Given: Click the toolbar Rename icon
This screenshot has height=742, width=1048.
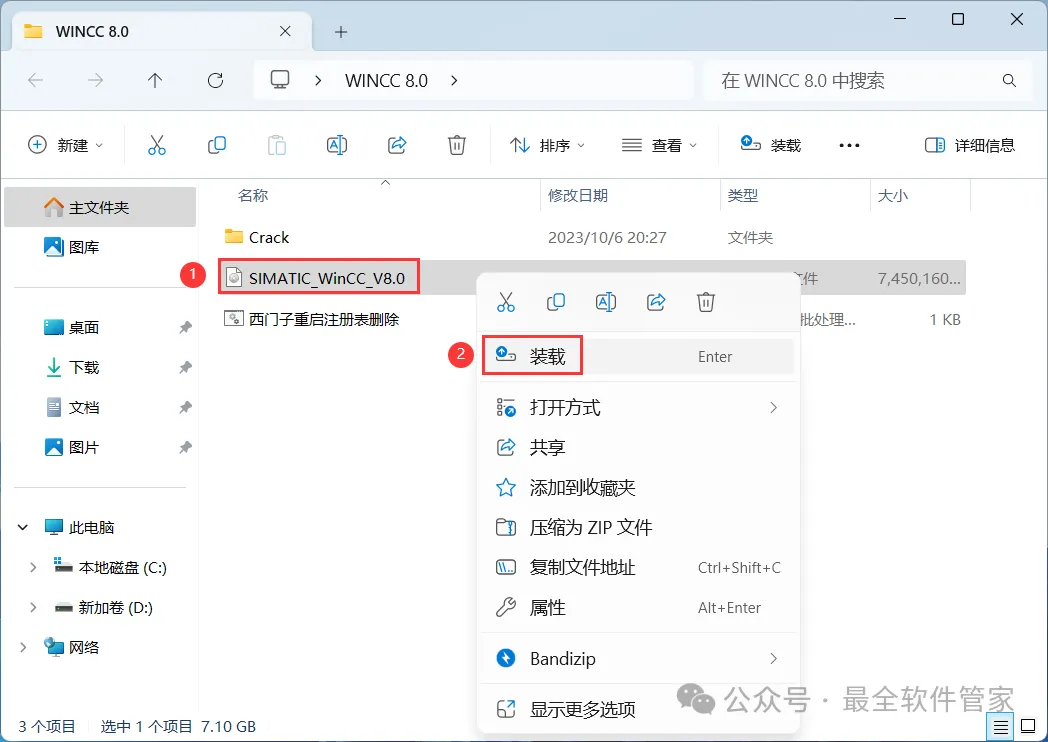Looking at the screenshot, I should [x=337, y=145].
